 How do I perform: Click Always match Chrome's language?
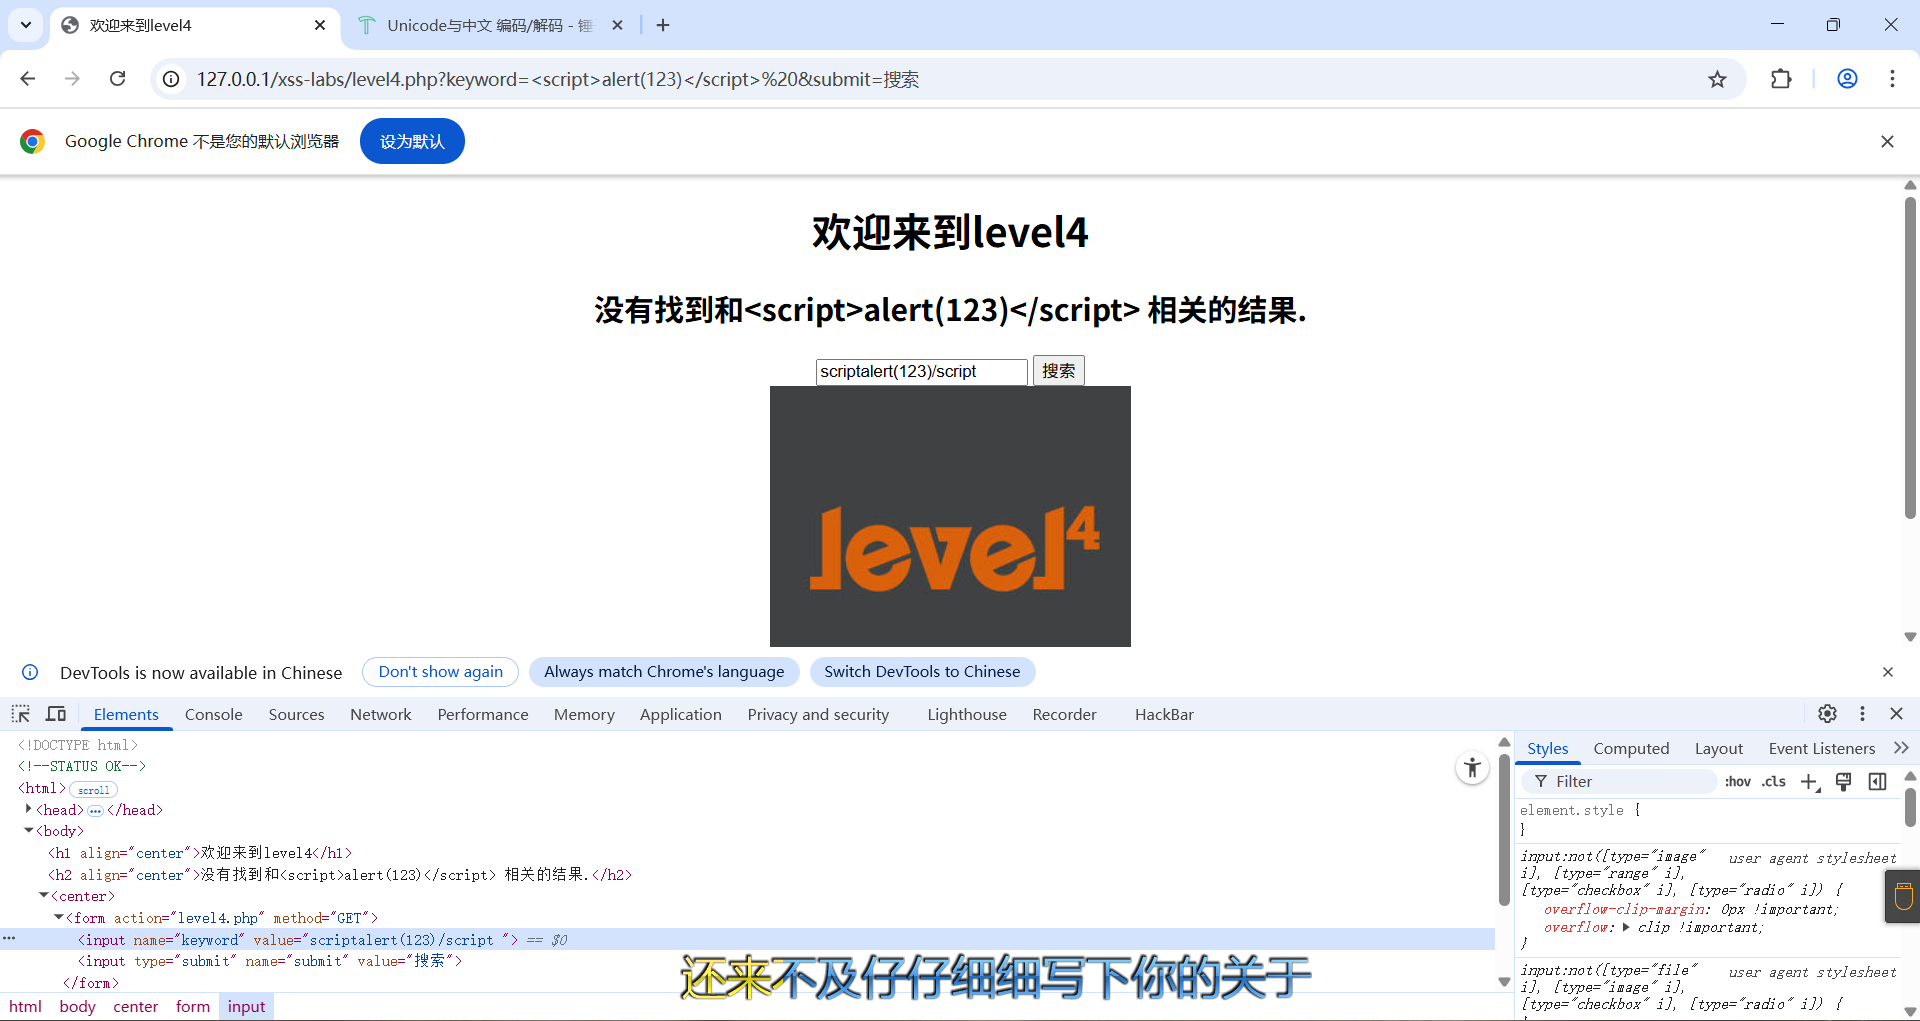tap(664, 672)
